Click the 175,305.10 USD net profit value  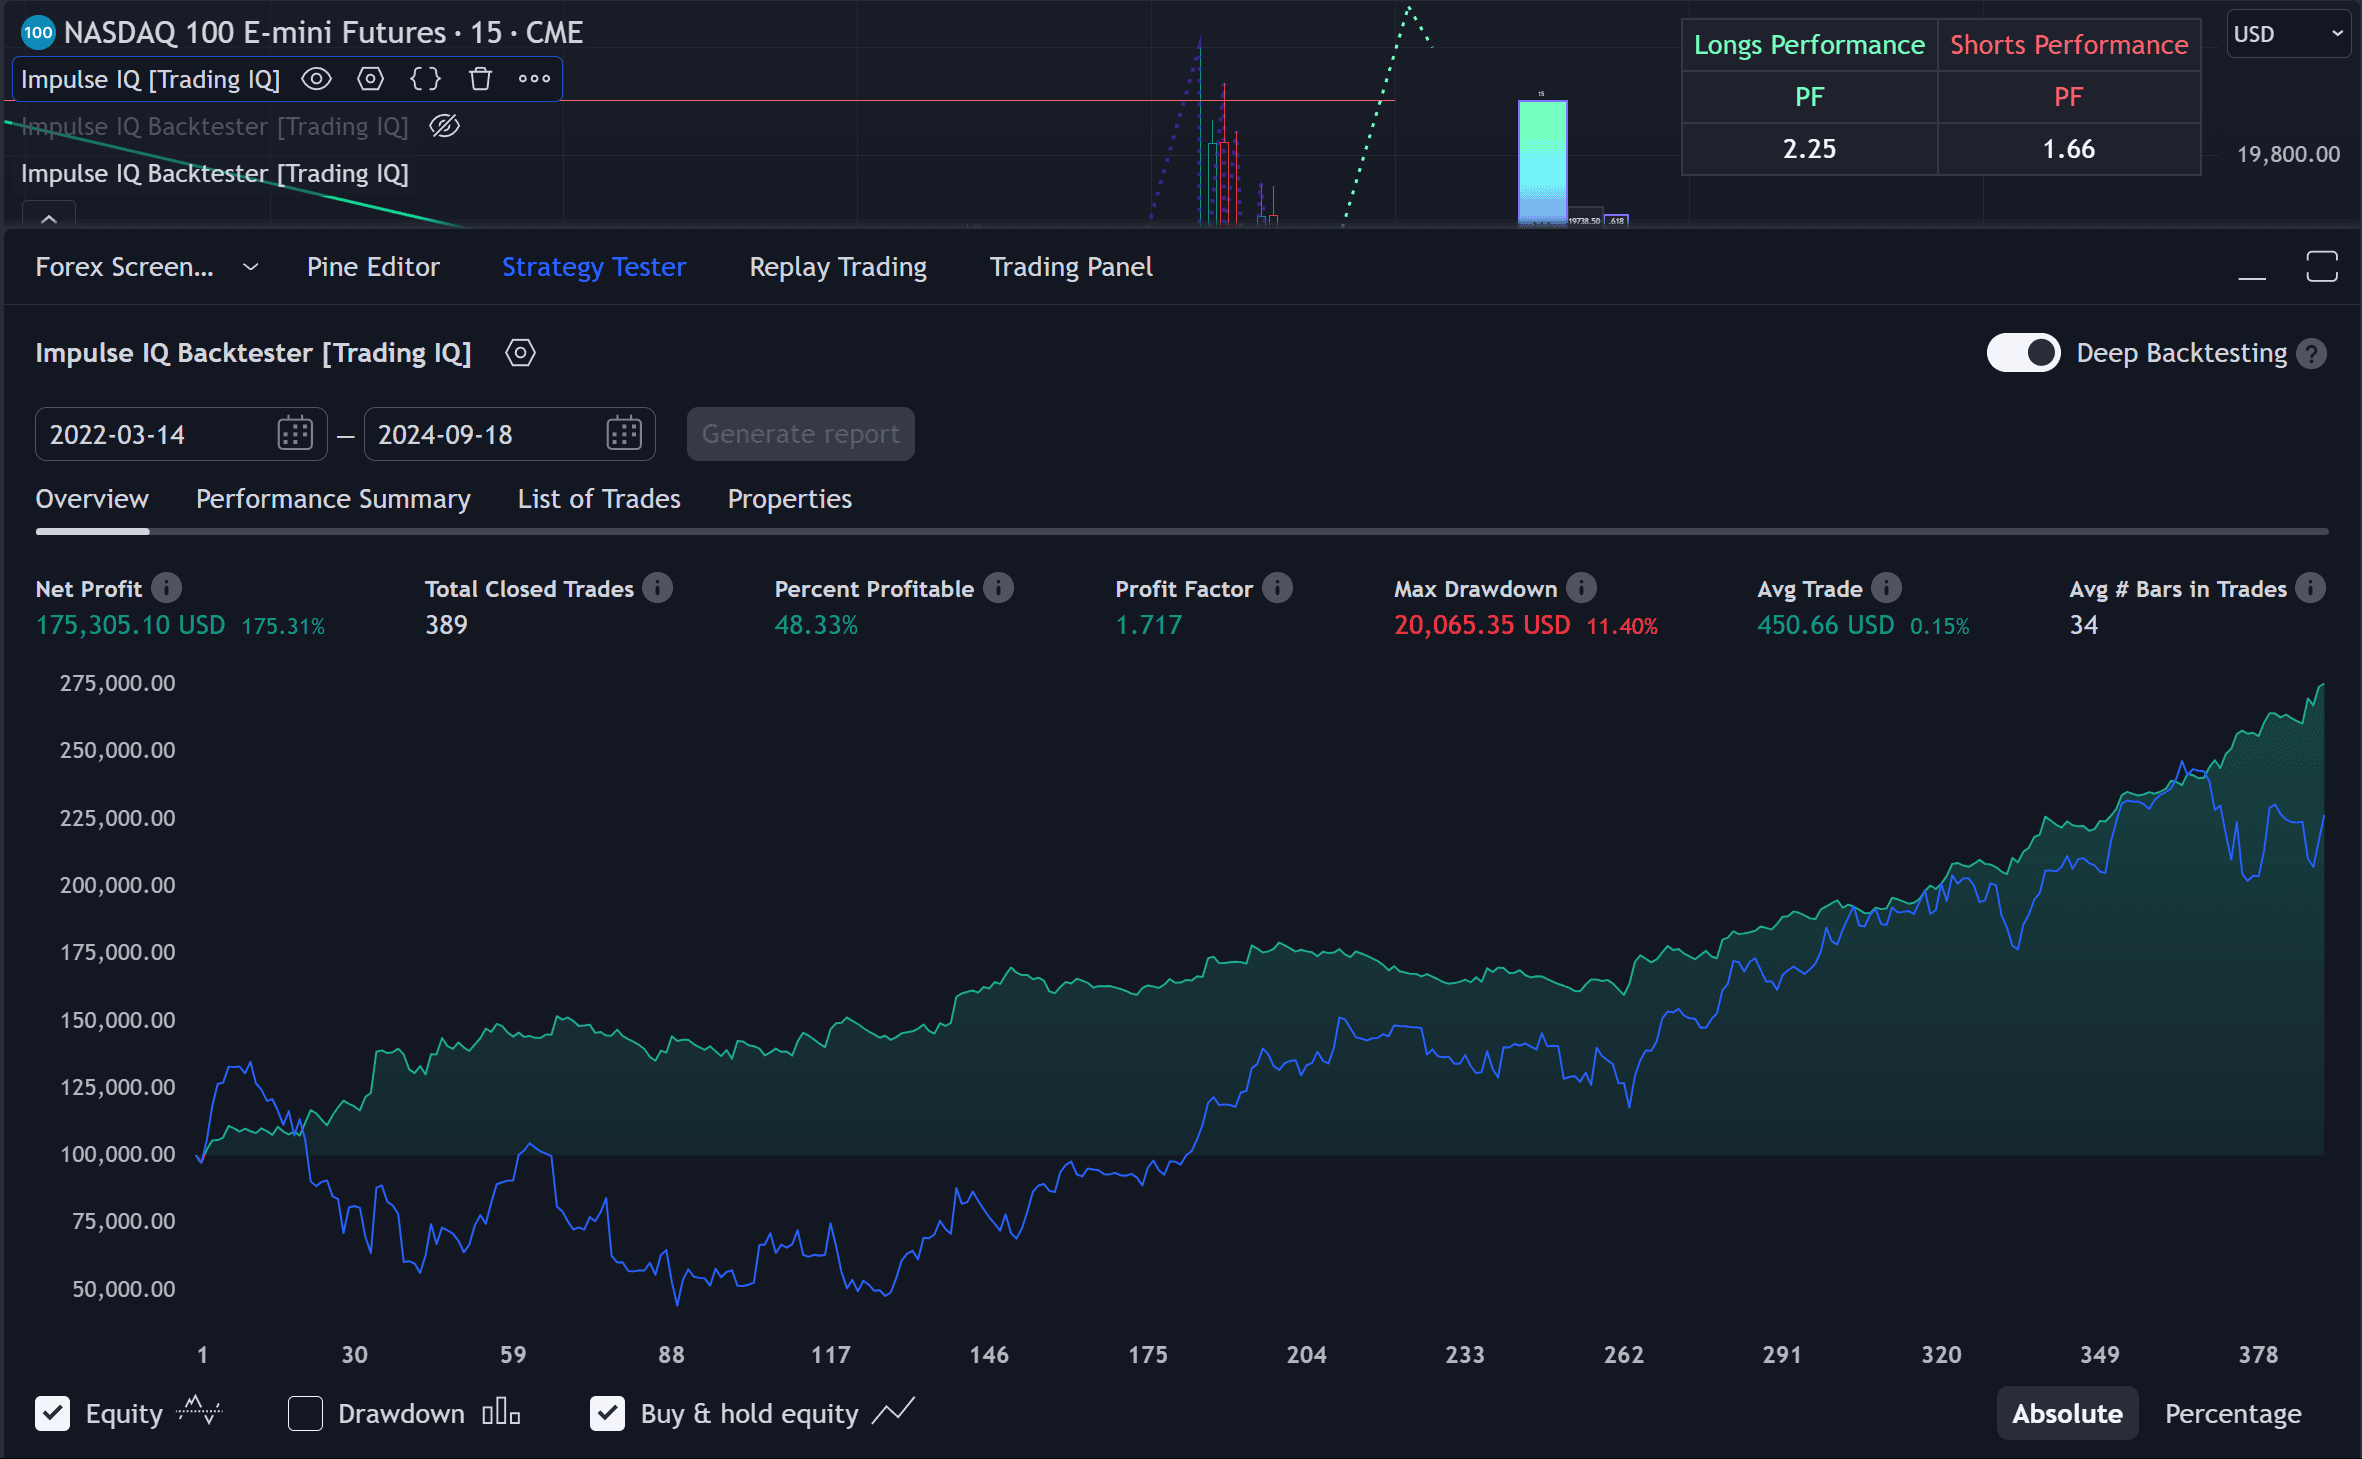[x=131, y=626]
